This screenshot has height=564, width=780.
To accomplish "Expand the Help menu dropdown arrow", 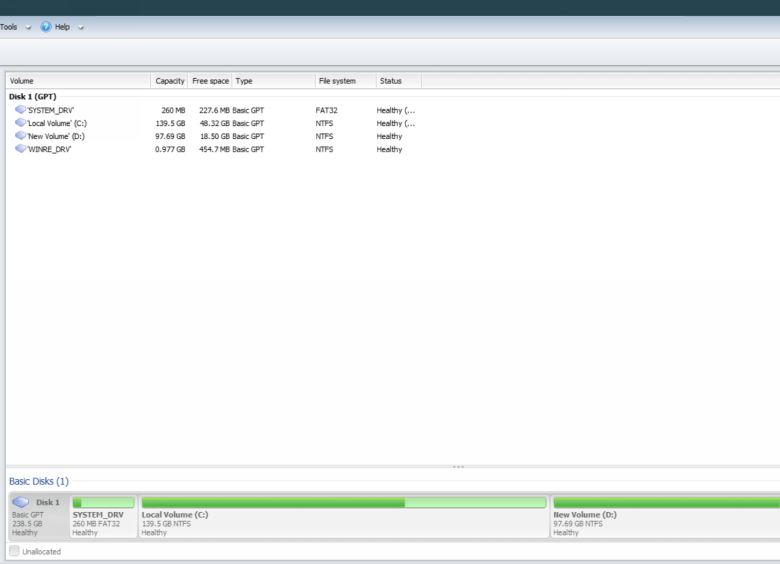I will [81, 27].
